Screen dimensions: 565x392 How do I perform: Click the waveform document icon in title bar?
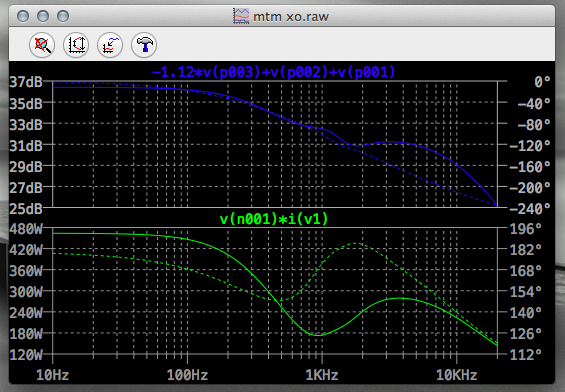tap(241, 16)
